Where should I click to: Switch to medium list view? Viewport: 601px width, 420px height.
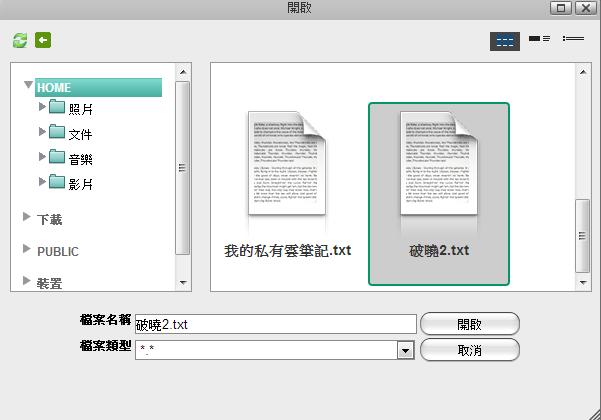[540, 39]
